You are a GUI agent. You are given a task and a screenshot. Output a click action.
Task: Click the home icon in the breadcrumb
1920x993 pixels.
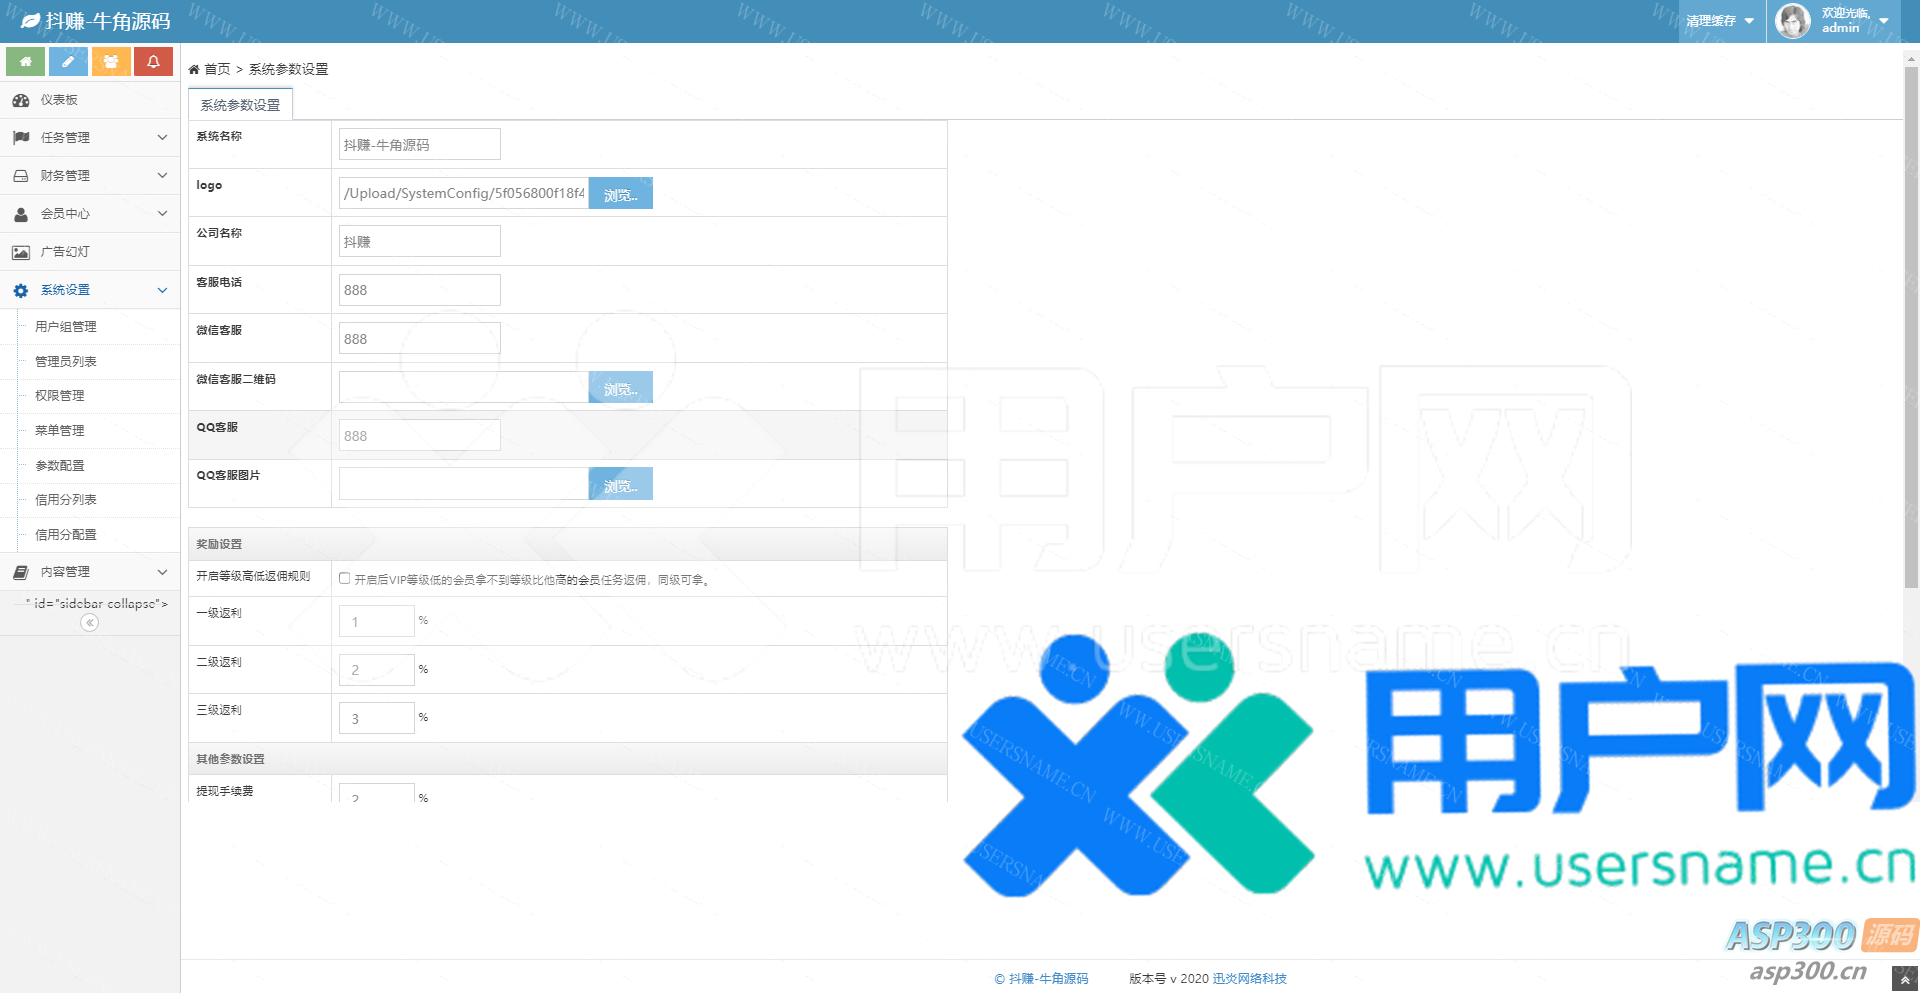click(x=194, y=69)
